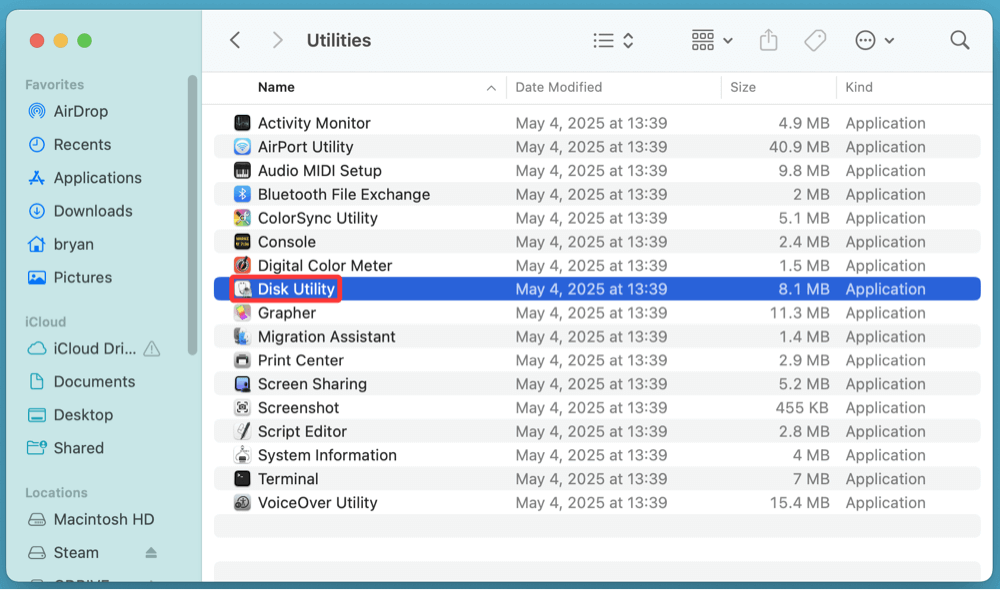Viewport: 1000px width, 590px height.
Task: Open the Activity Monitor application icon
Action: point(241,122)
